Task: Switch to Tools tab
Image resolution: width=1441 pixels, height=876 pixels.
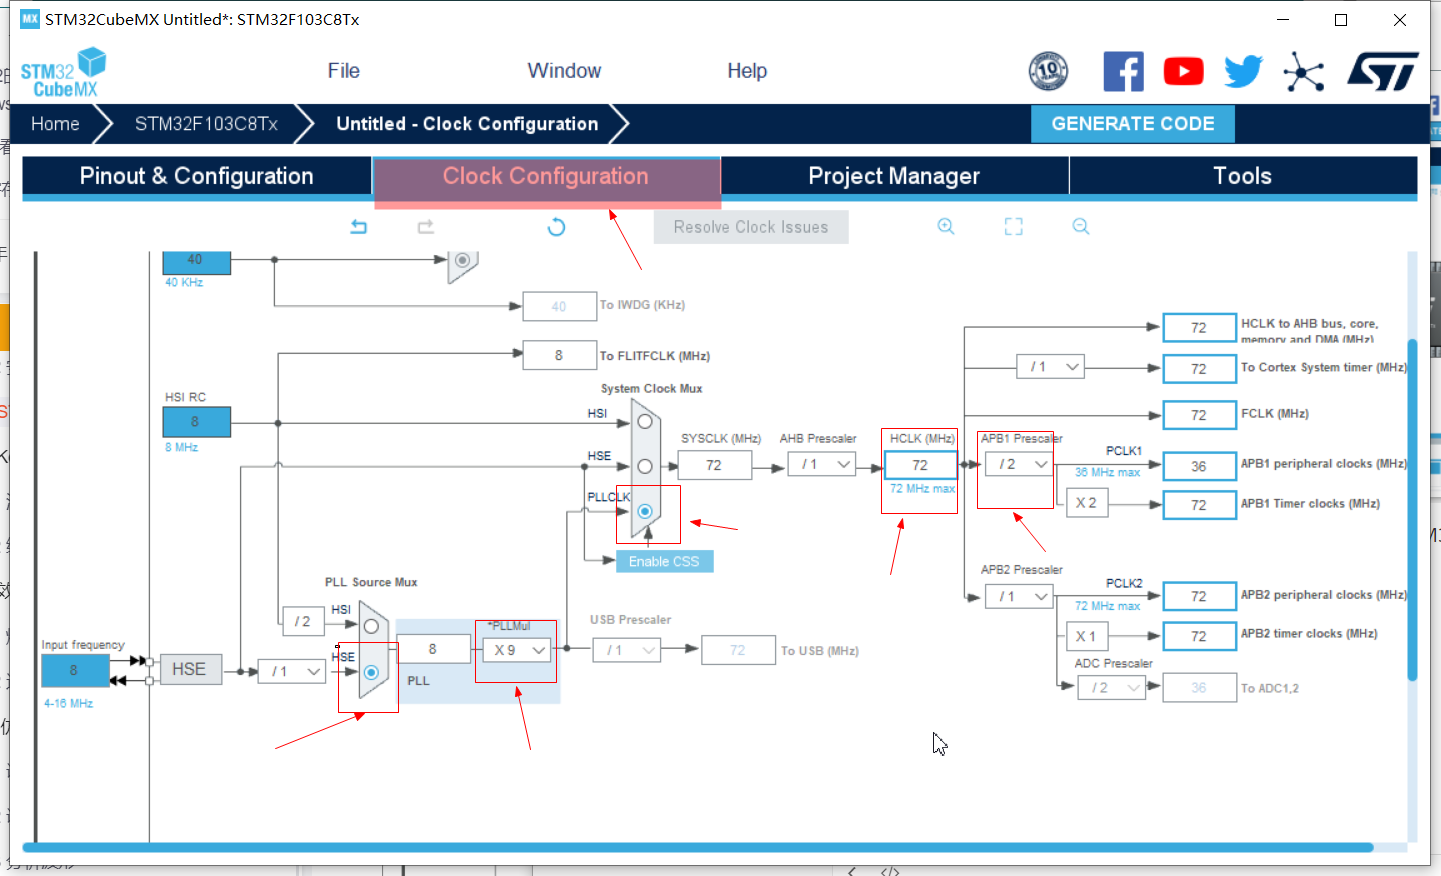Action: 1243,176
